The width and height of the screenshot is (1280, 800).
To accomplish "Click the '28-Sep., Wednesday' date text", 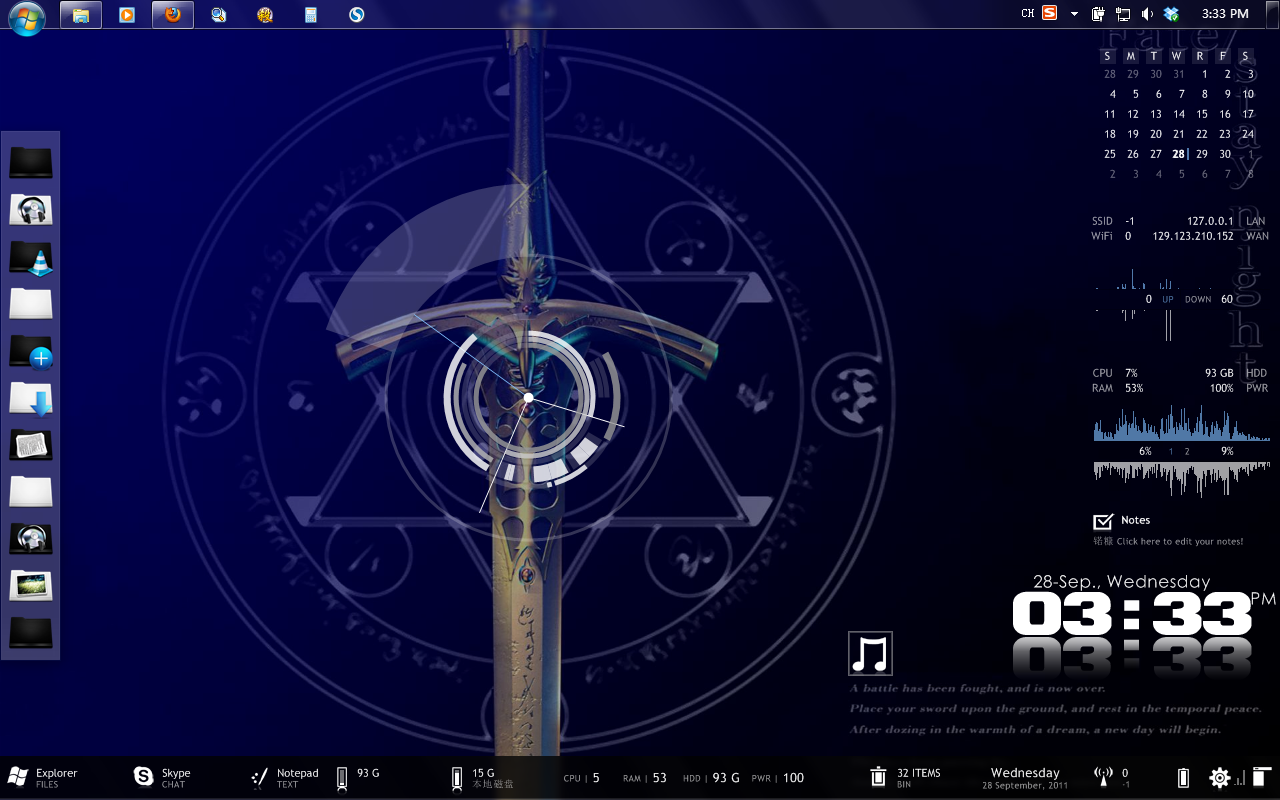I will (x=1121, y=581).
